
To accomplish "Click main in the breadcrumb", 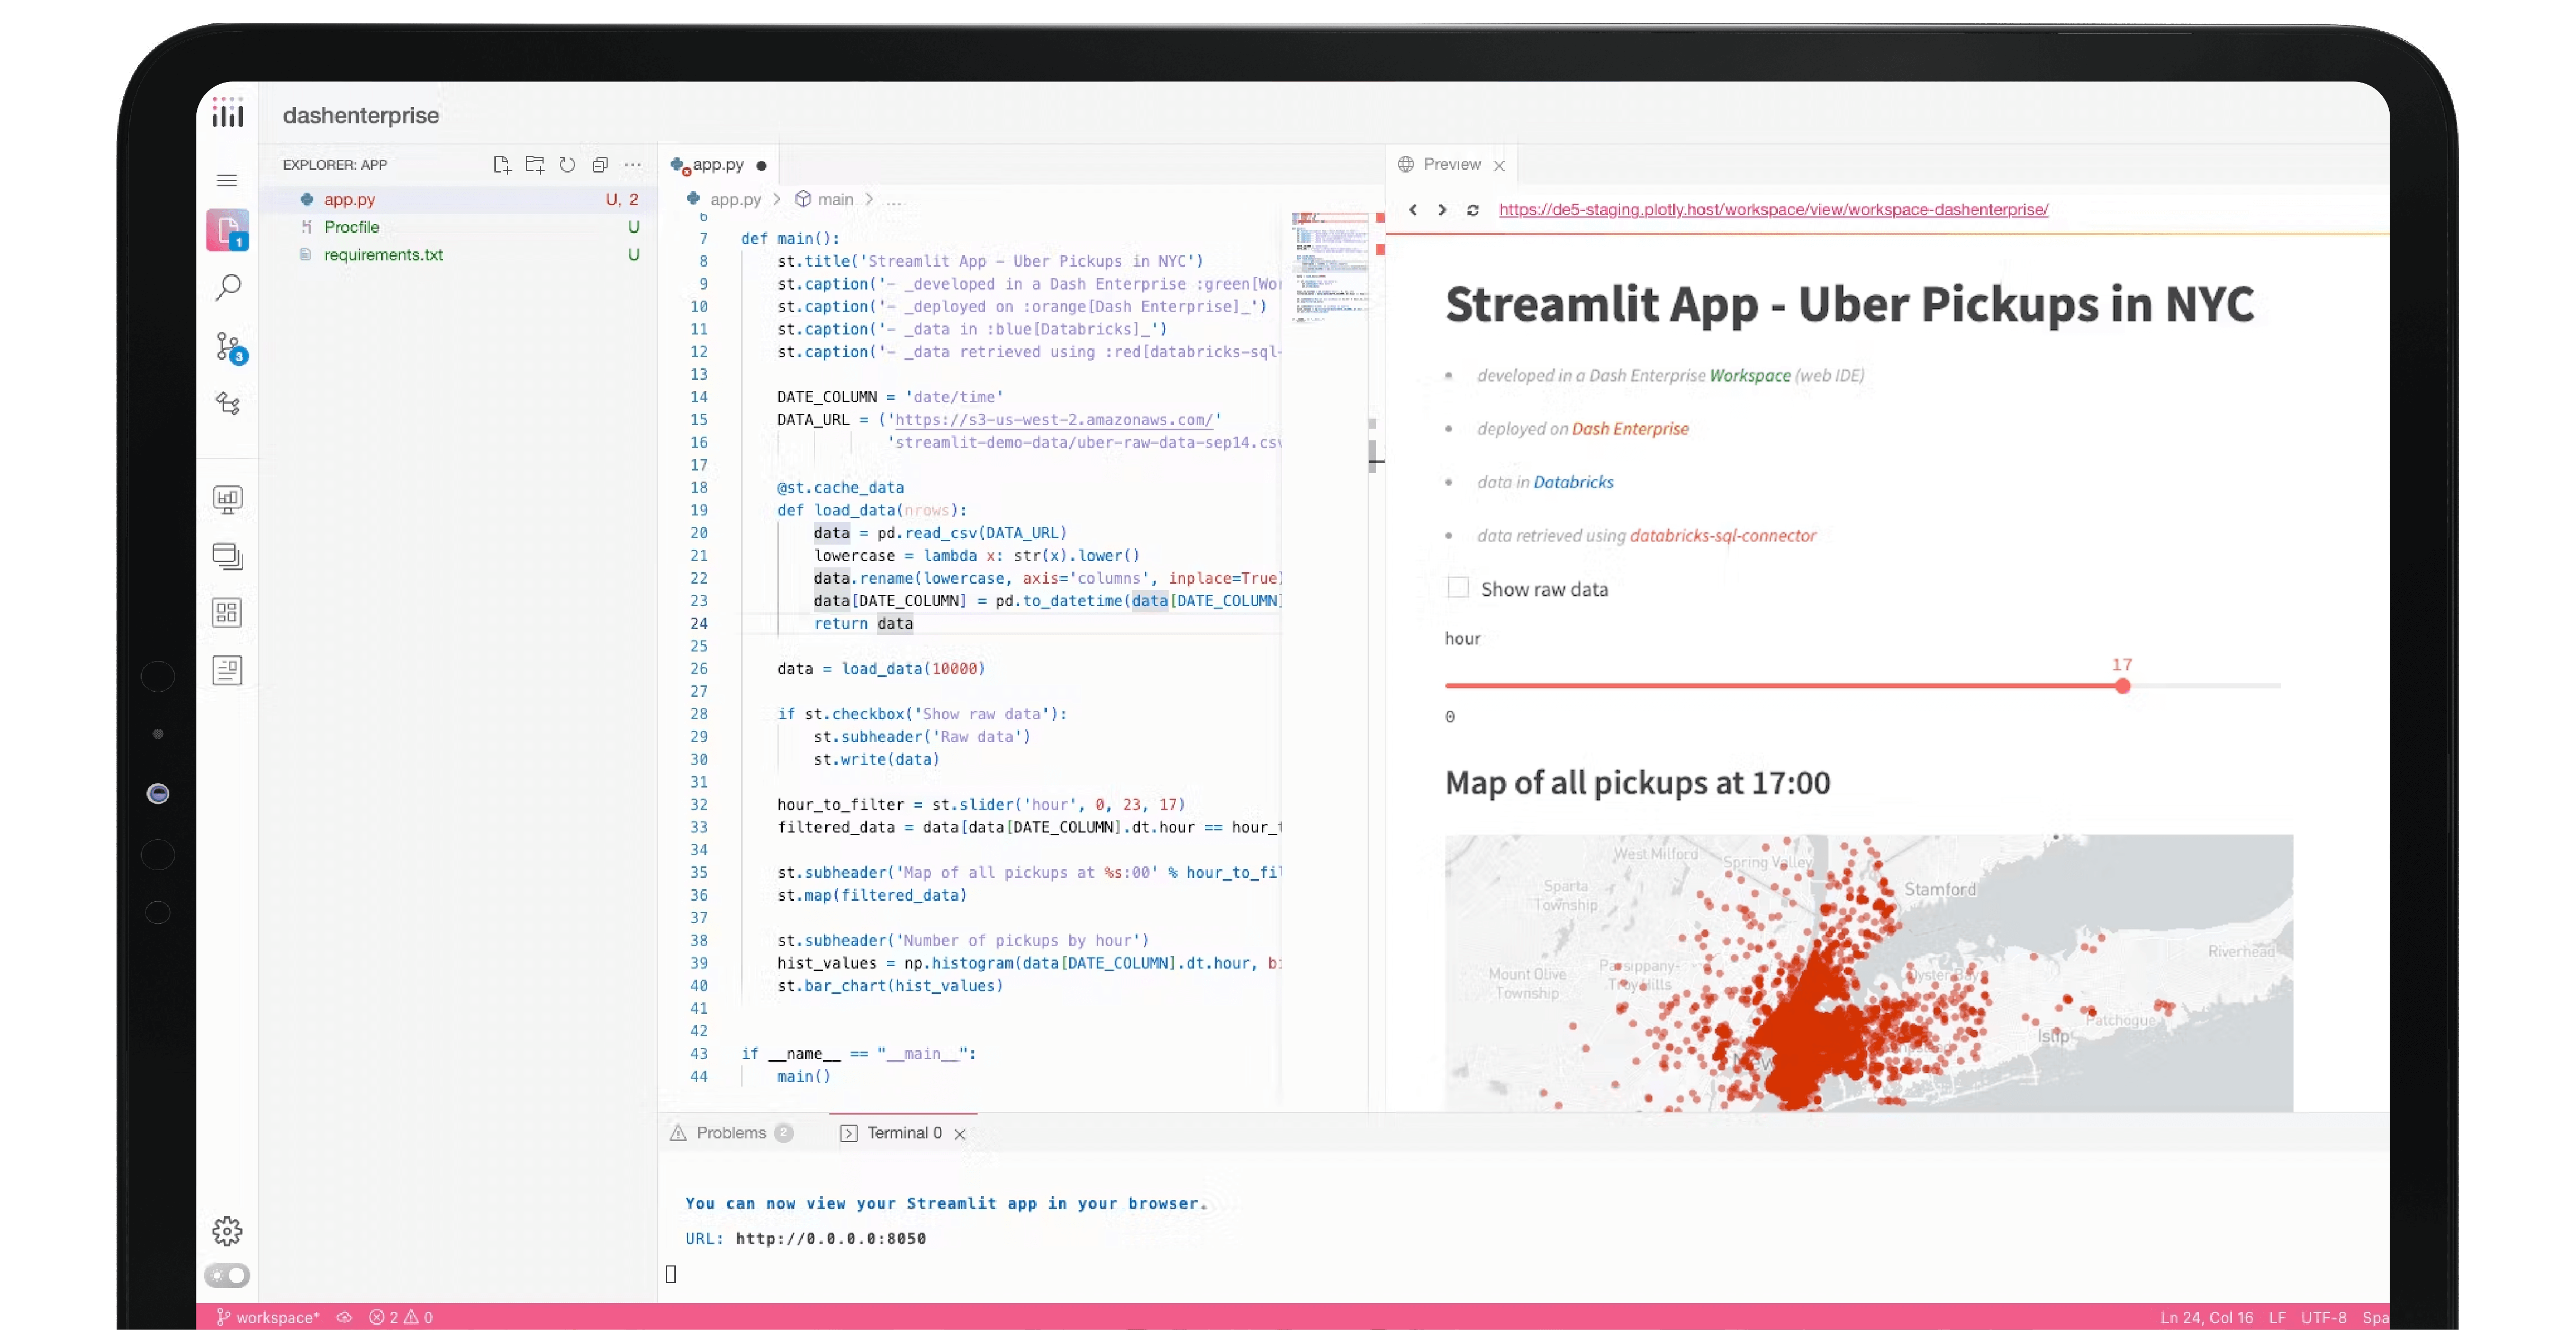I will [x=835, y=199].
